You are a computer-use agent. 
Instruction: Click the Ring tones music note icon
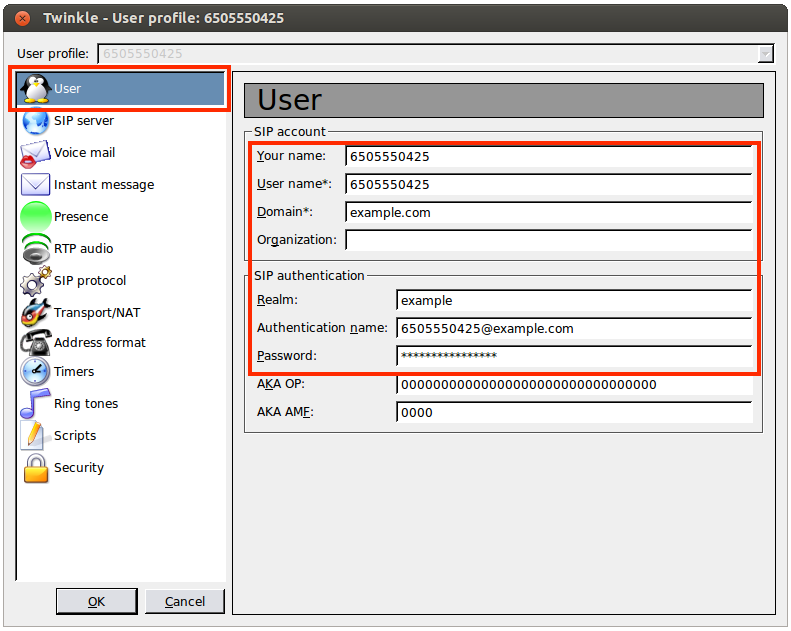(x=36, y=404)
